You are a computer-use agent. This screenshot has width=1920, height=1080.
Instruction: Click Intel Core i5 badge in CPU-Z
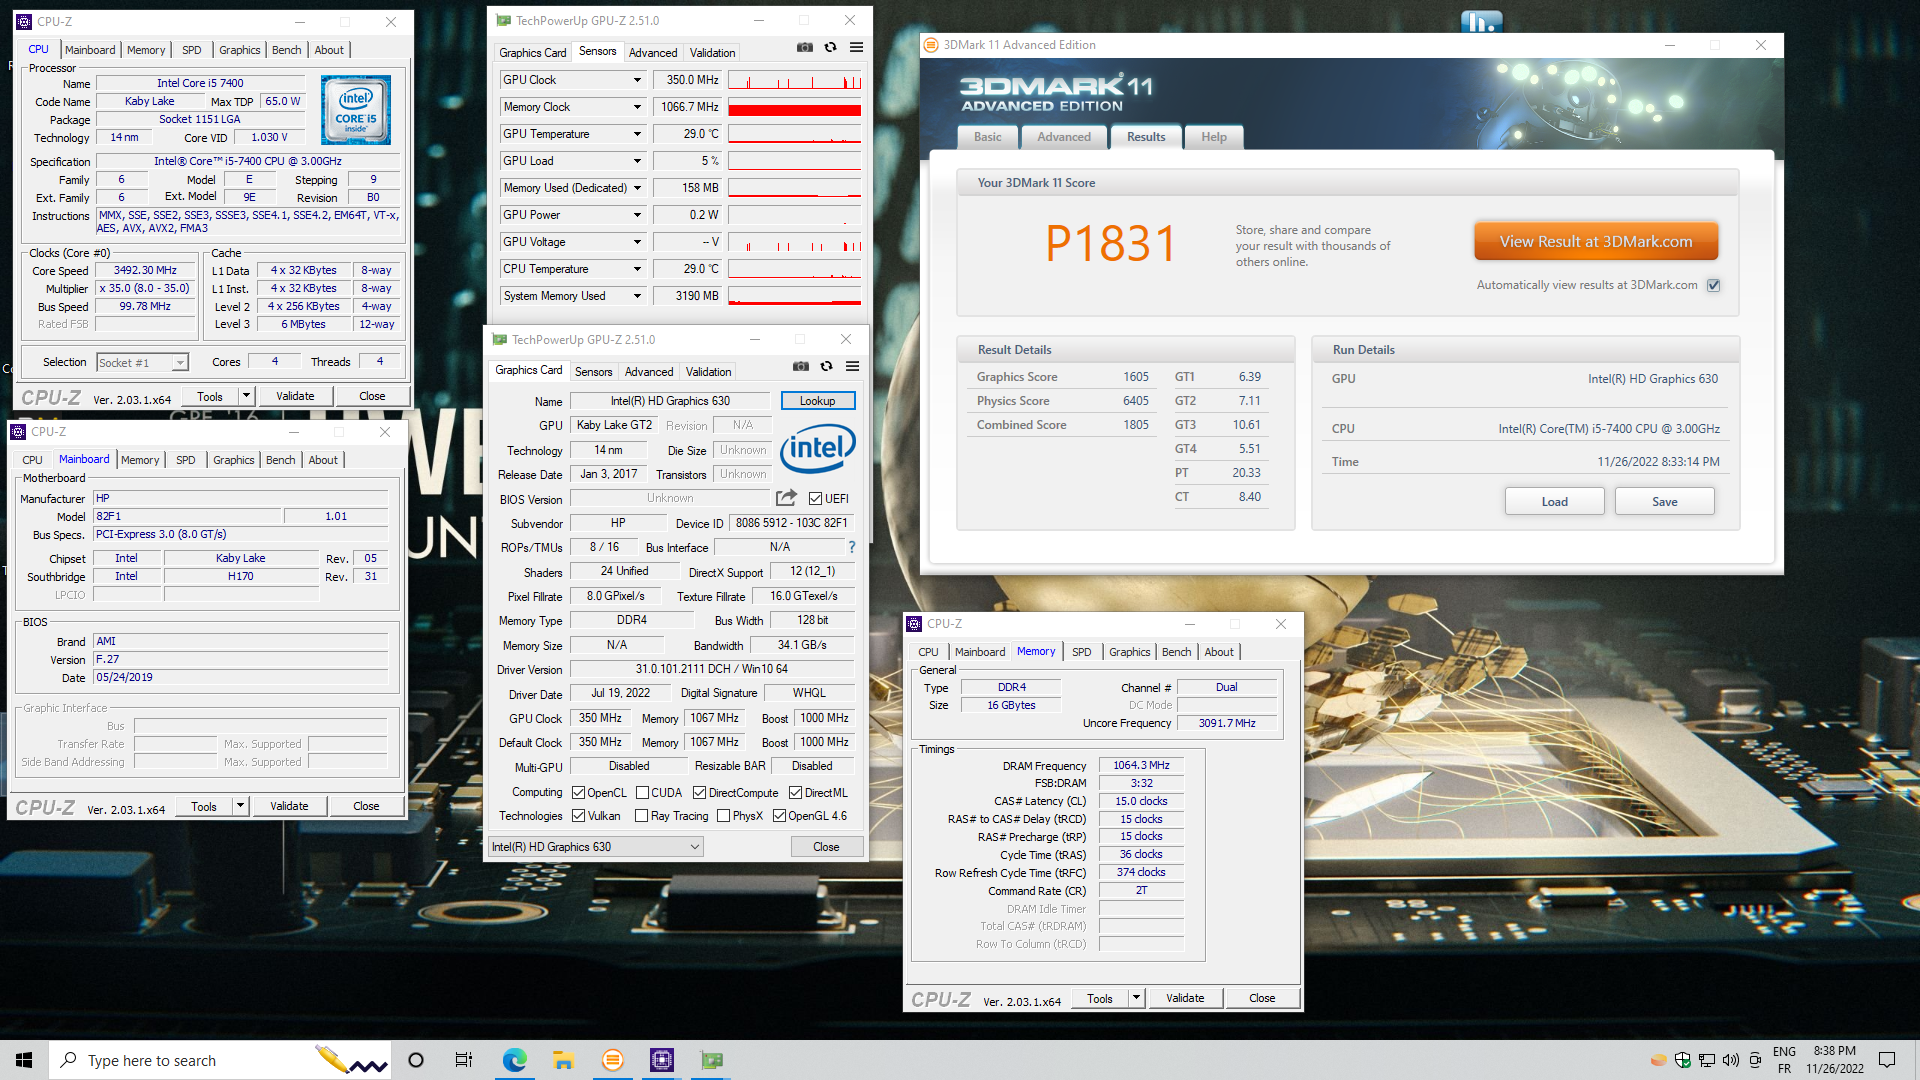[356, 110]
